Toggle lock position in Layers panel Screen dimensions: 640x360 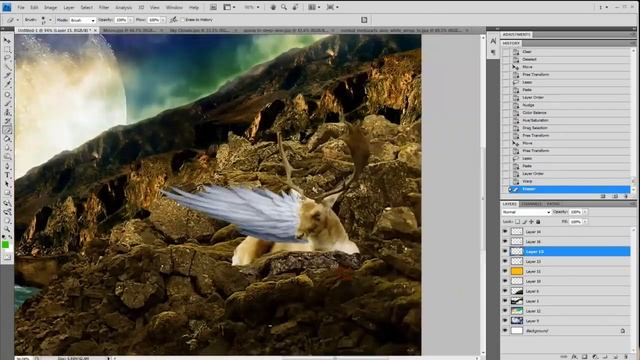click(x=531, y=222)
